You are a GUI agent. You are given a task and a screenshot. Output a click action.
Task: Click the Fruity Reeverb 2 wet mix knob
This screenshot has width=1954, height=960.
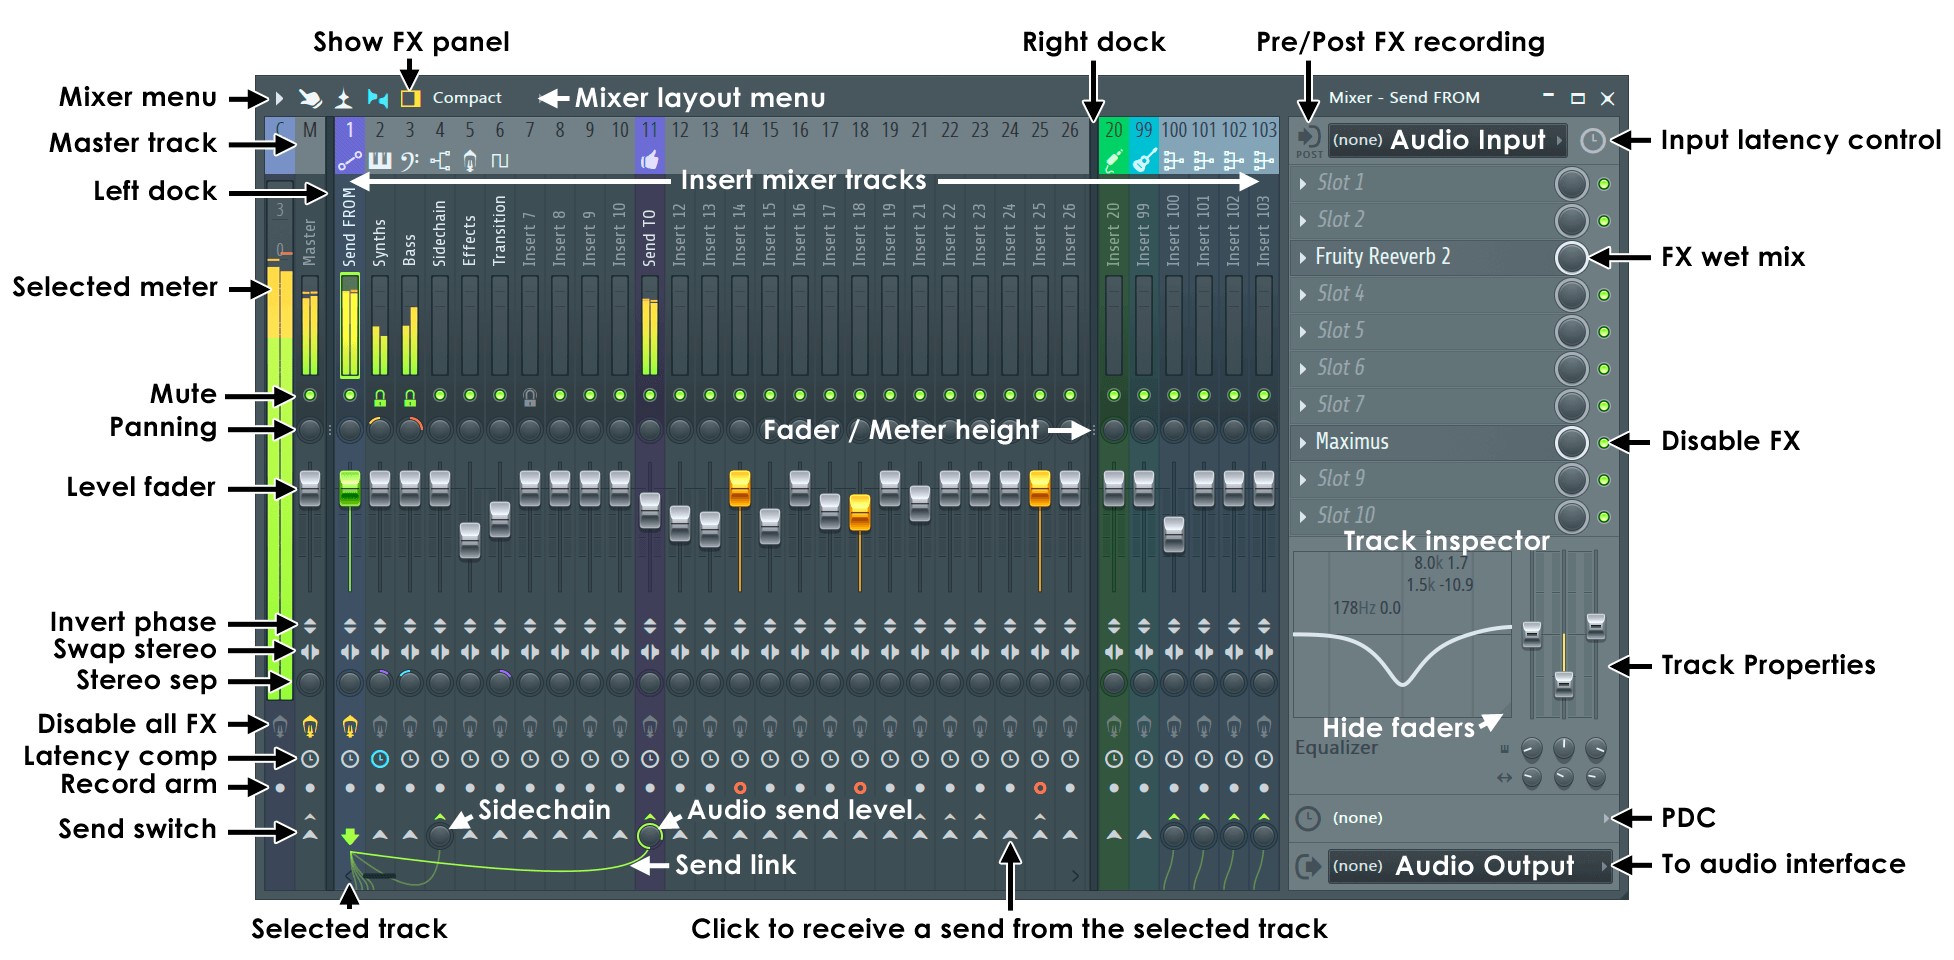[1572, 257]
